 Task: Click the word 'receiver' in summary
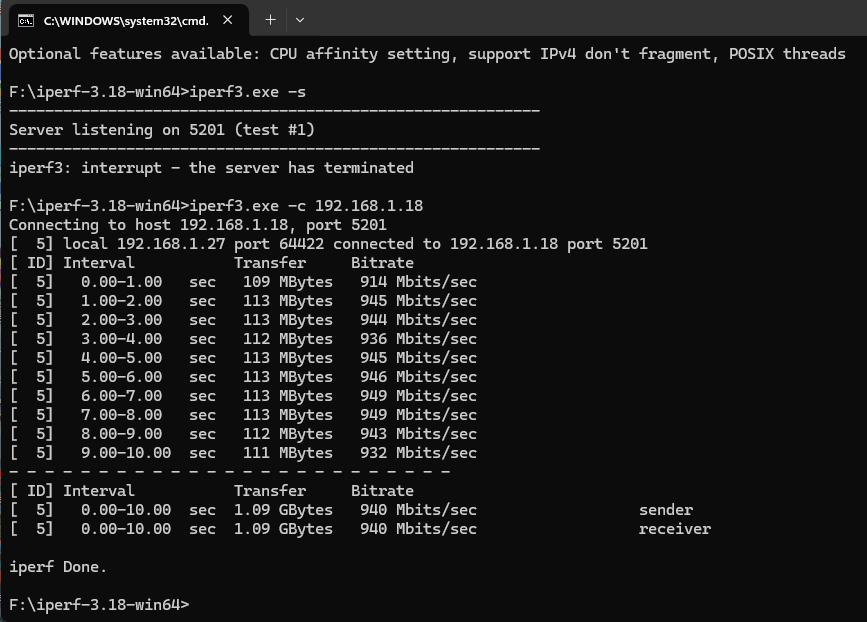(675, 529)
